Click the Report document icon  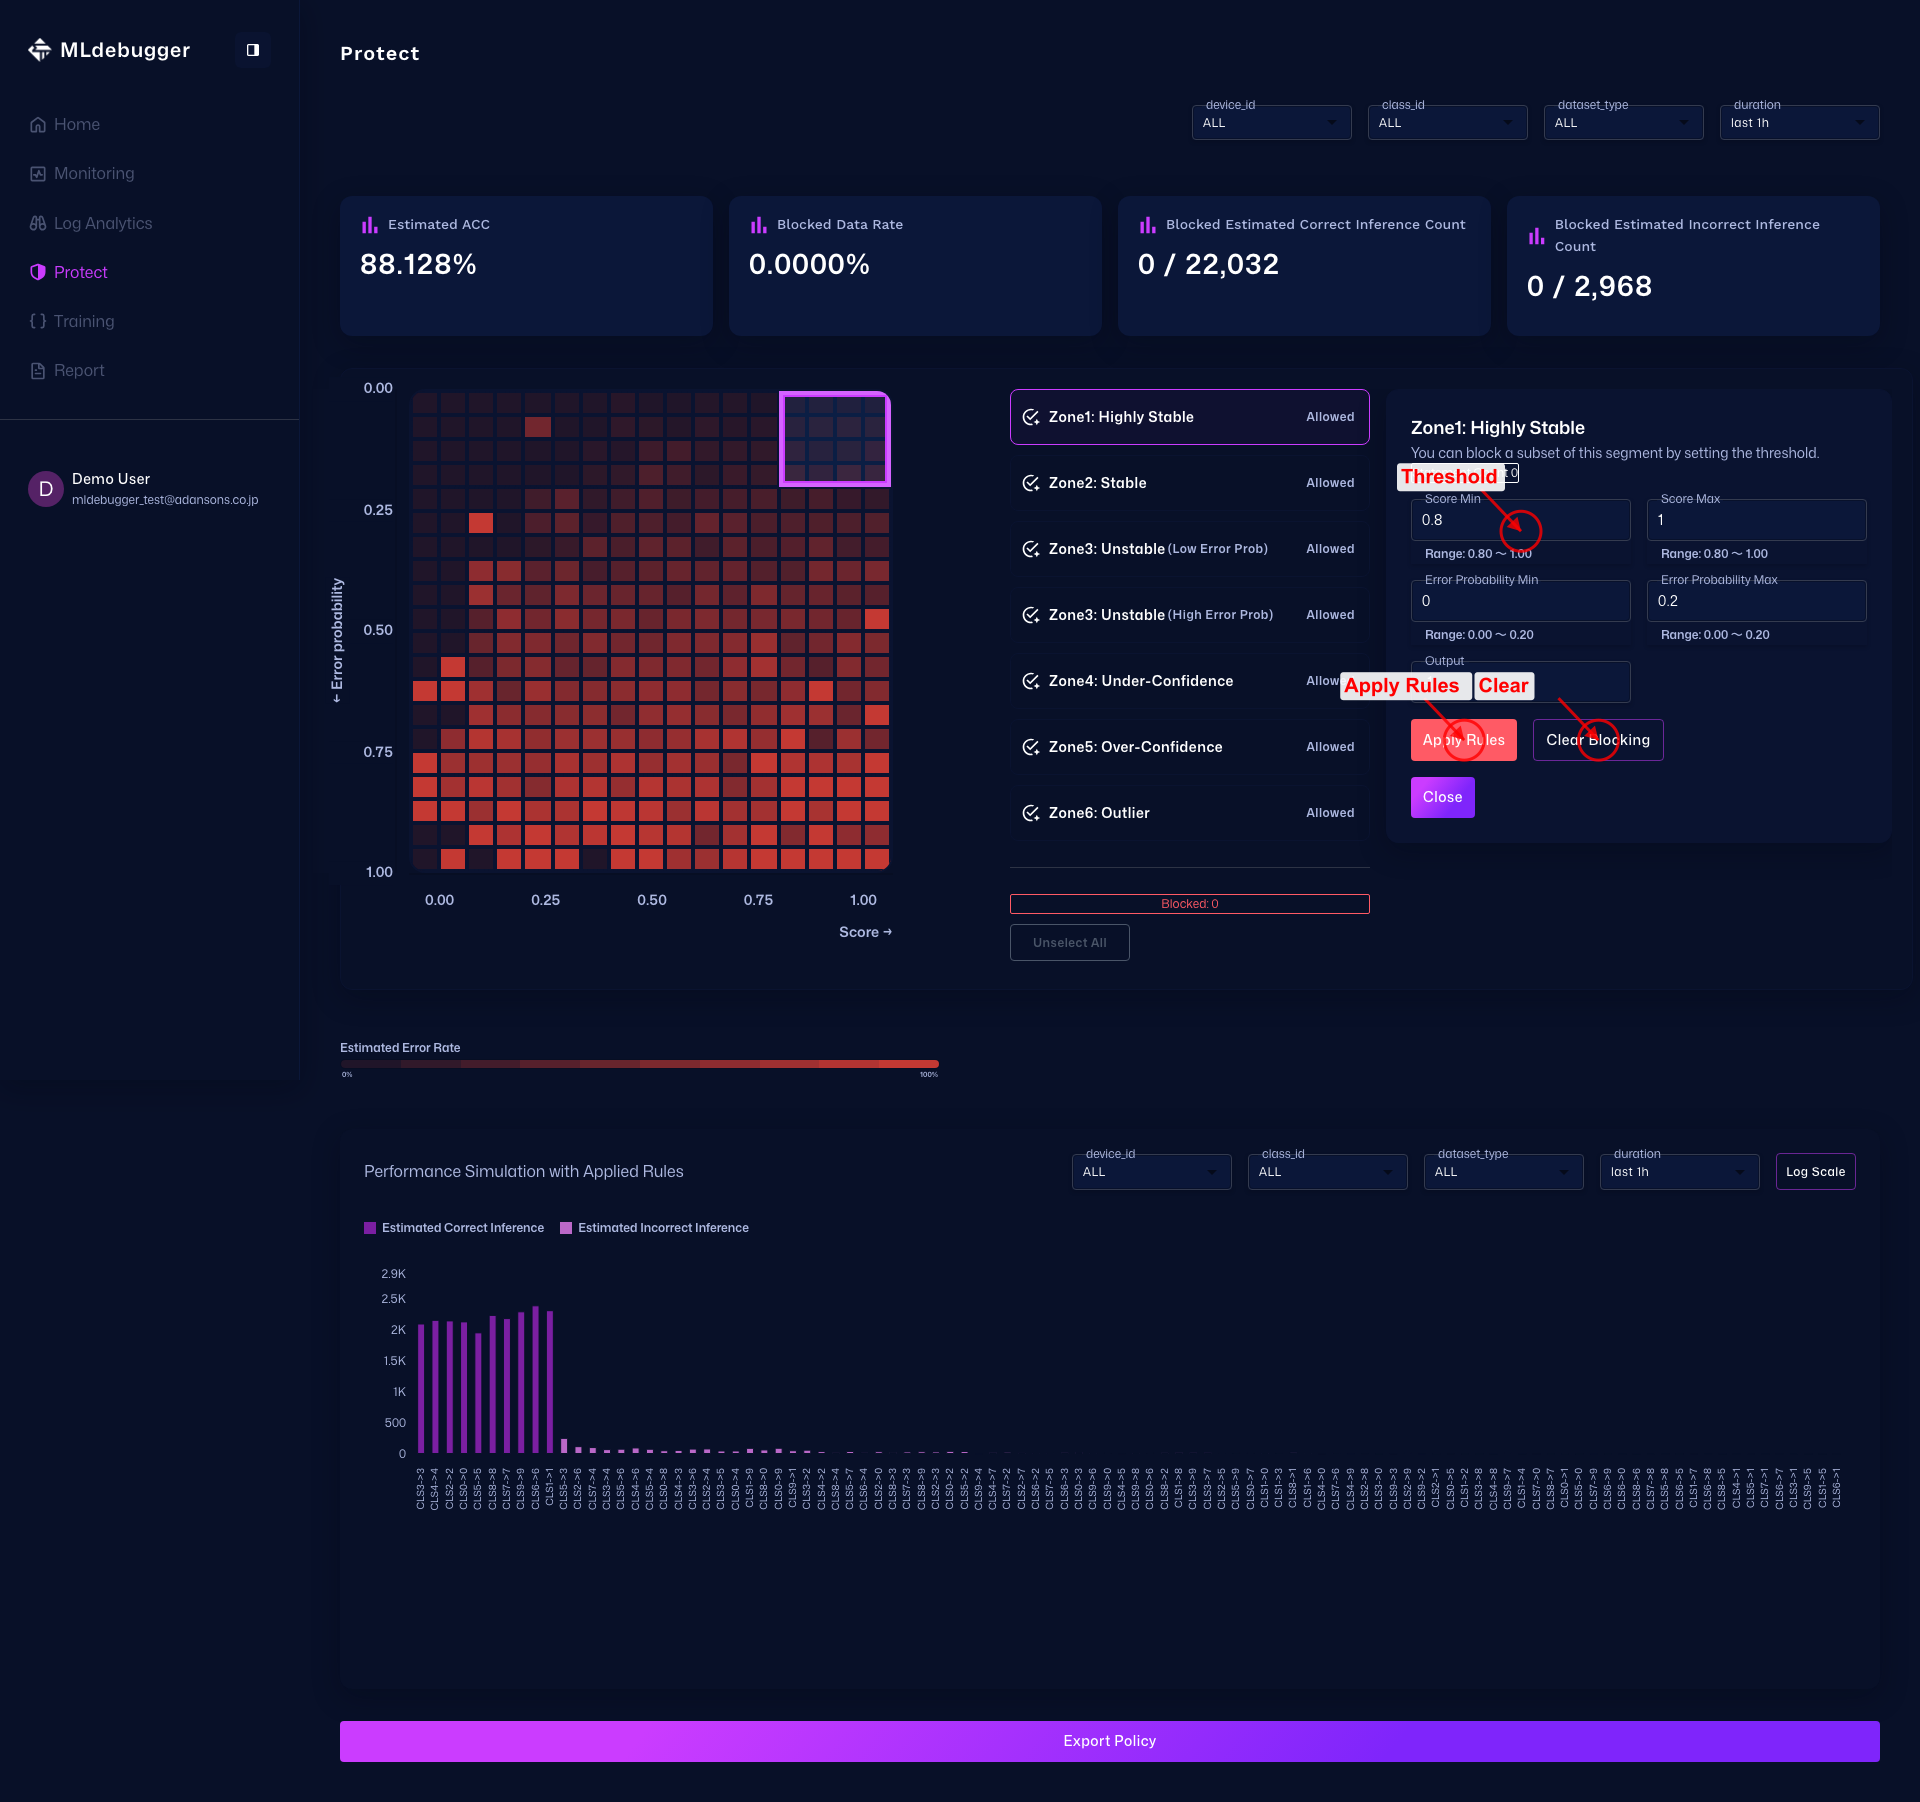pos(38,371)
